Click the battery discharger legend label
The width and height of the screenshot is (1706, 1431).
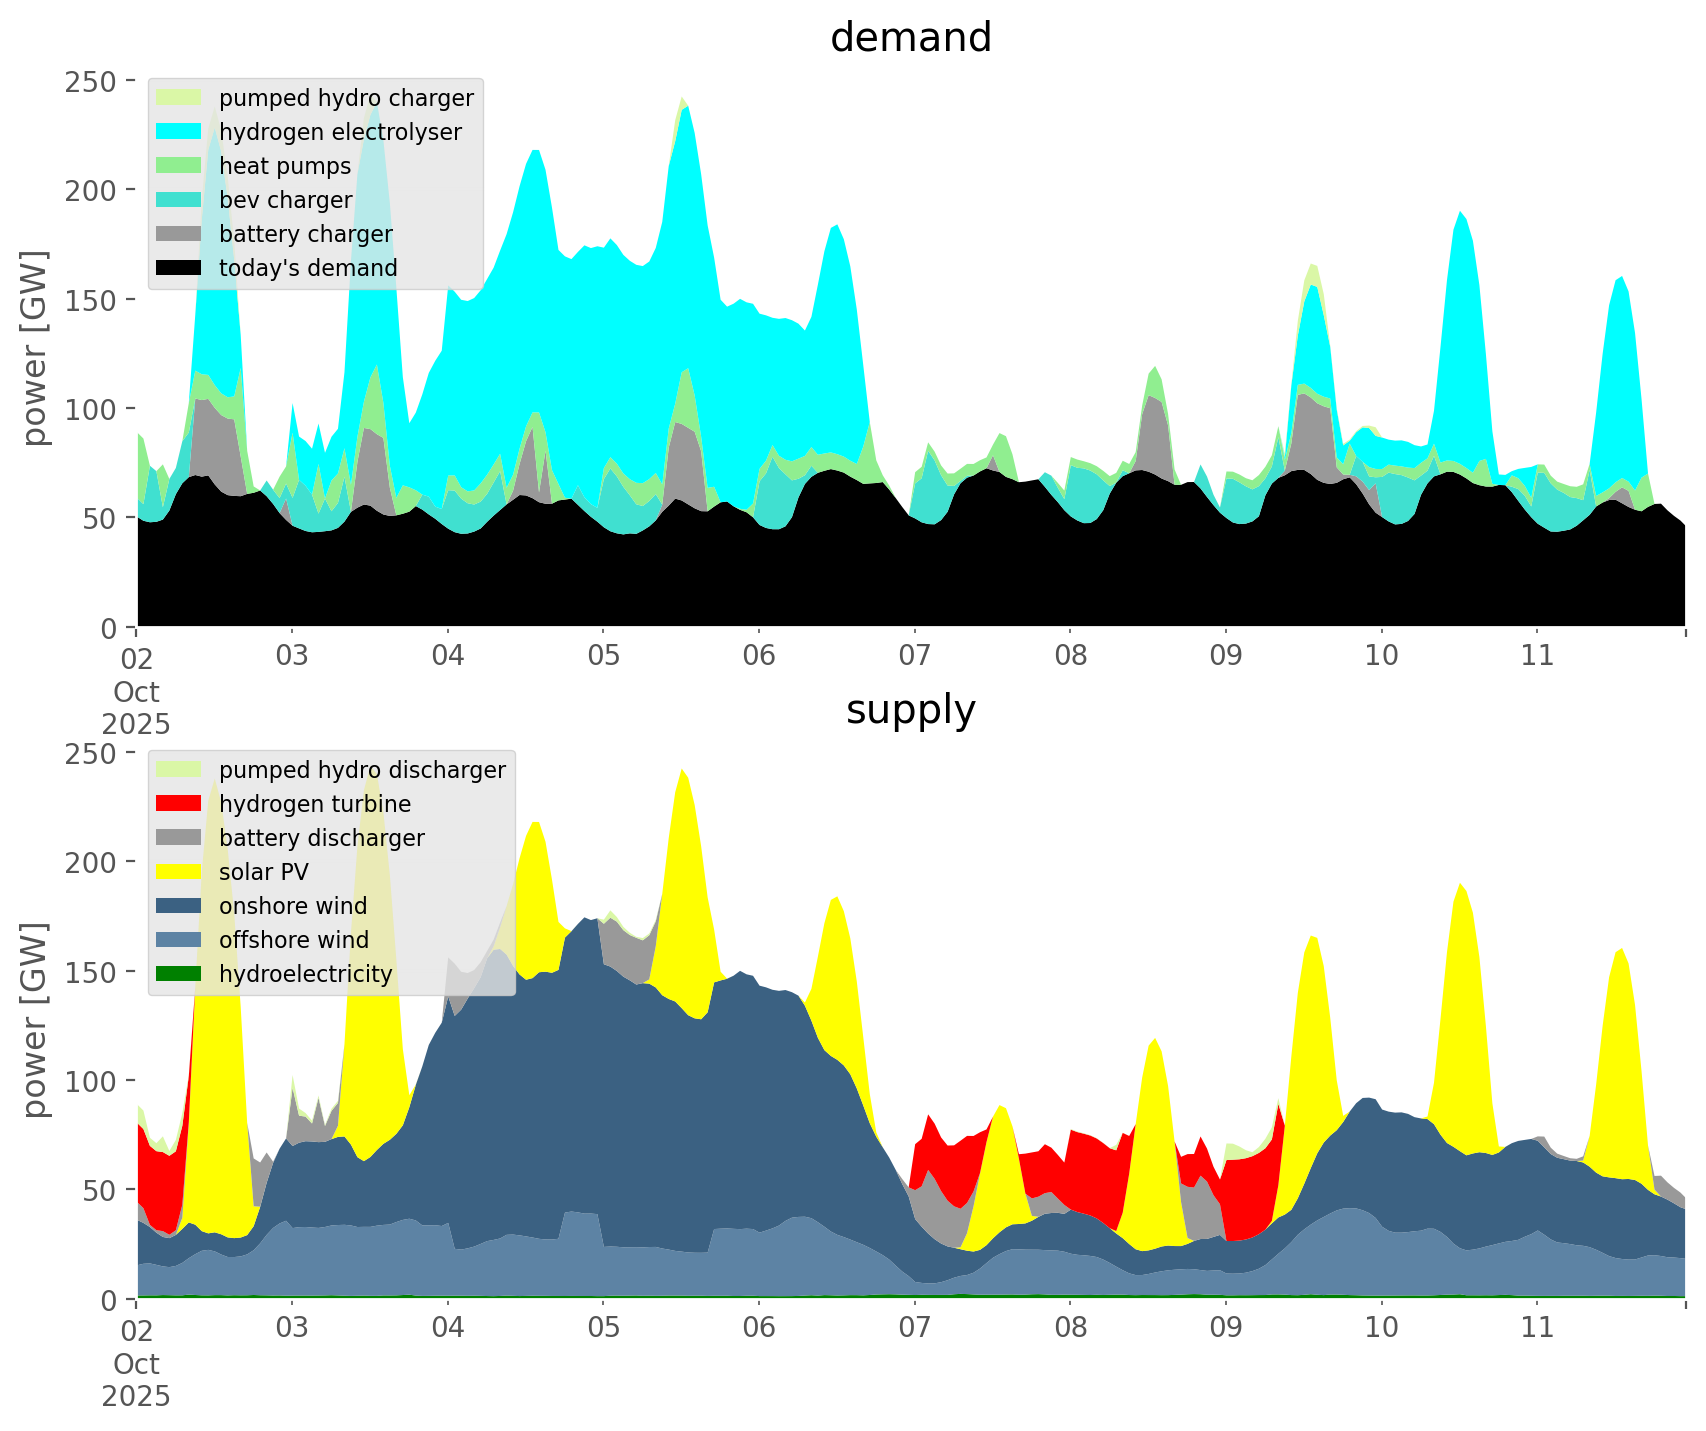[321, 838]
